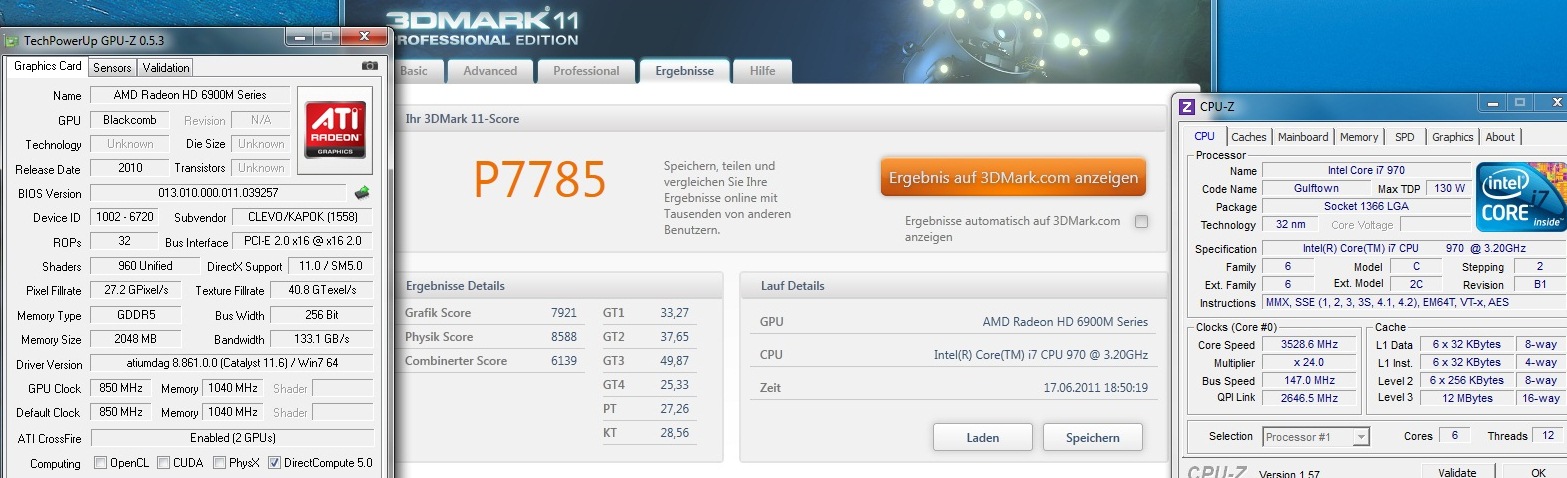Click the Device ID 1002 - 6720 field

(x=125, y=217)
